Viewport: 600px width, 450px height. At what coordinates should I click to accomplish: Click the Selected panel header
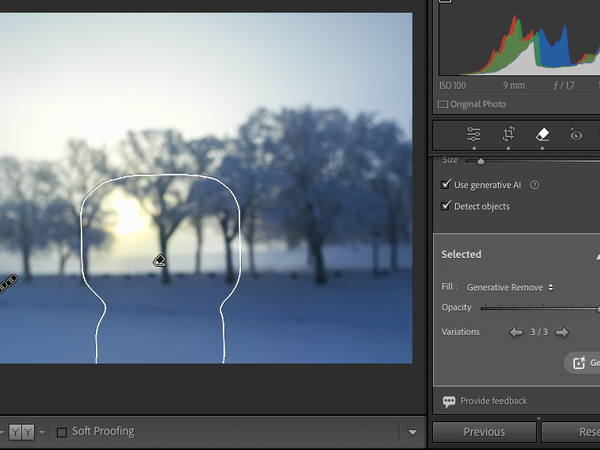click(517, 254)
